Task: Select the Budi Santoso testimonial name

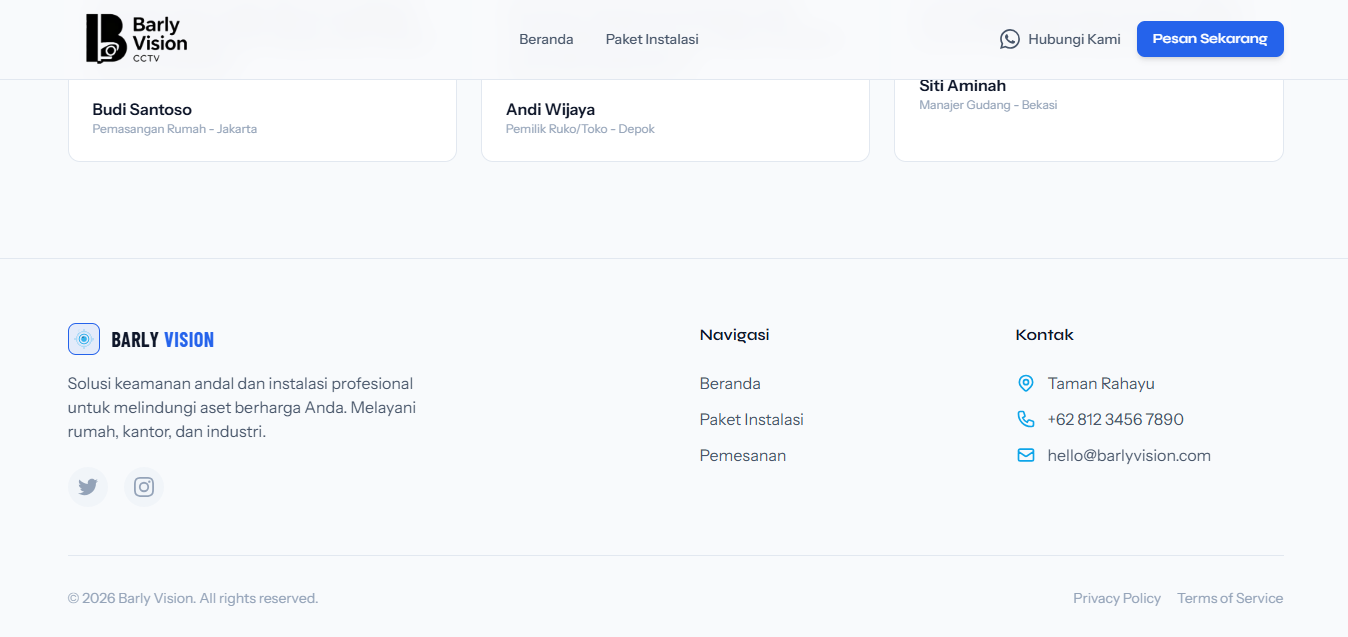Action: pyautogui.click(x=142, y=109)
